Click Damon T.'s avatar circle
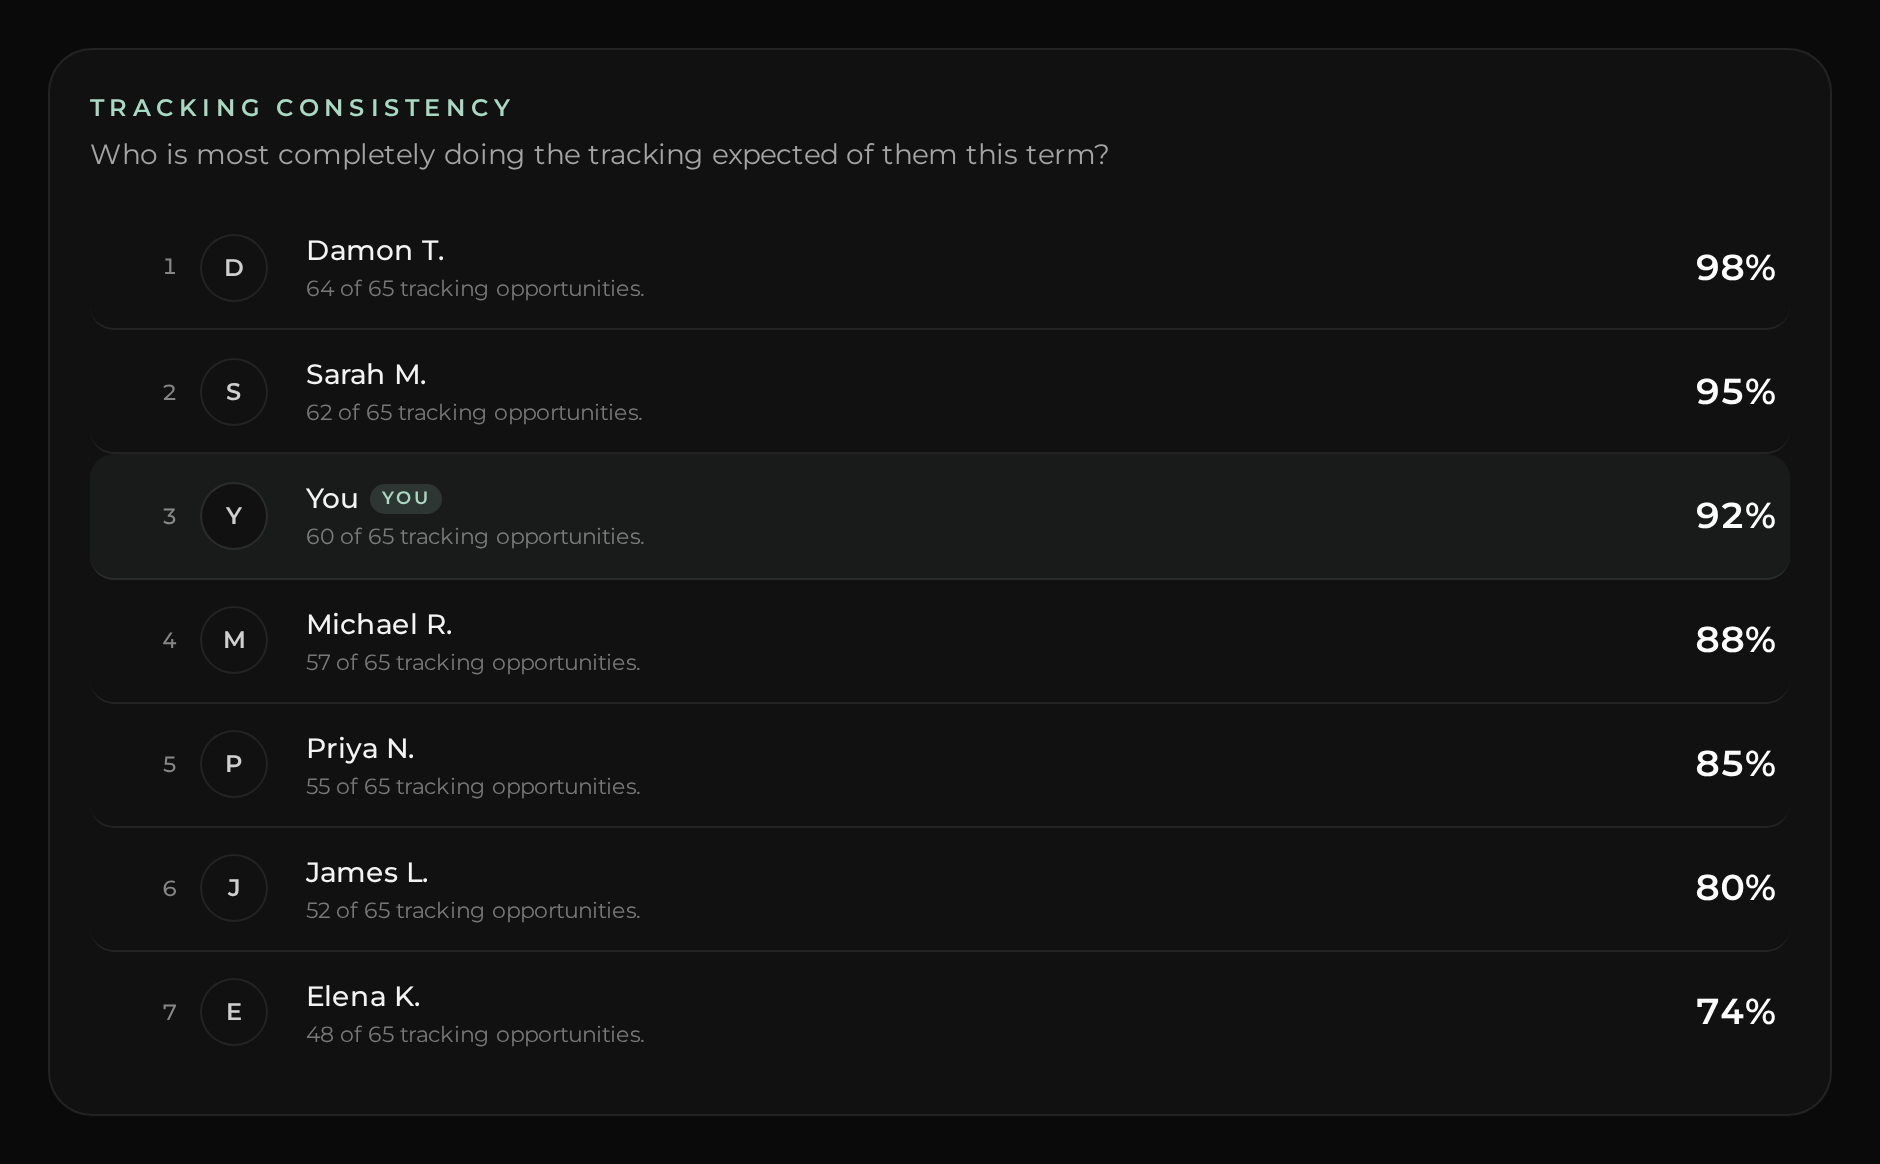Viewport: 1880px width, 1164px height. (234, 268)
